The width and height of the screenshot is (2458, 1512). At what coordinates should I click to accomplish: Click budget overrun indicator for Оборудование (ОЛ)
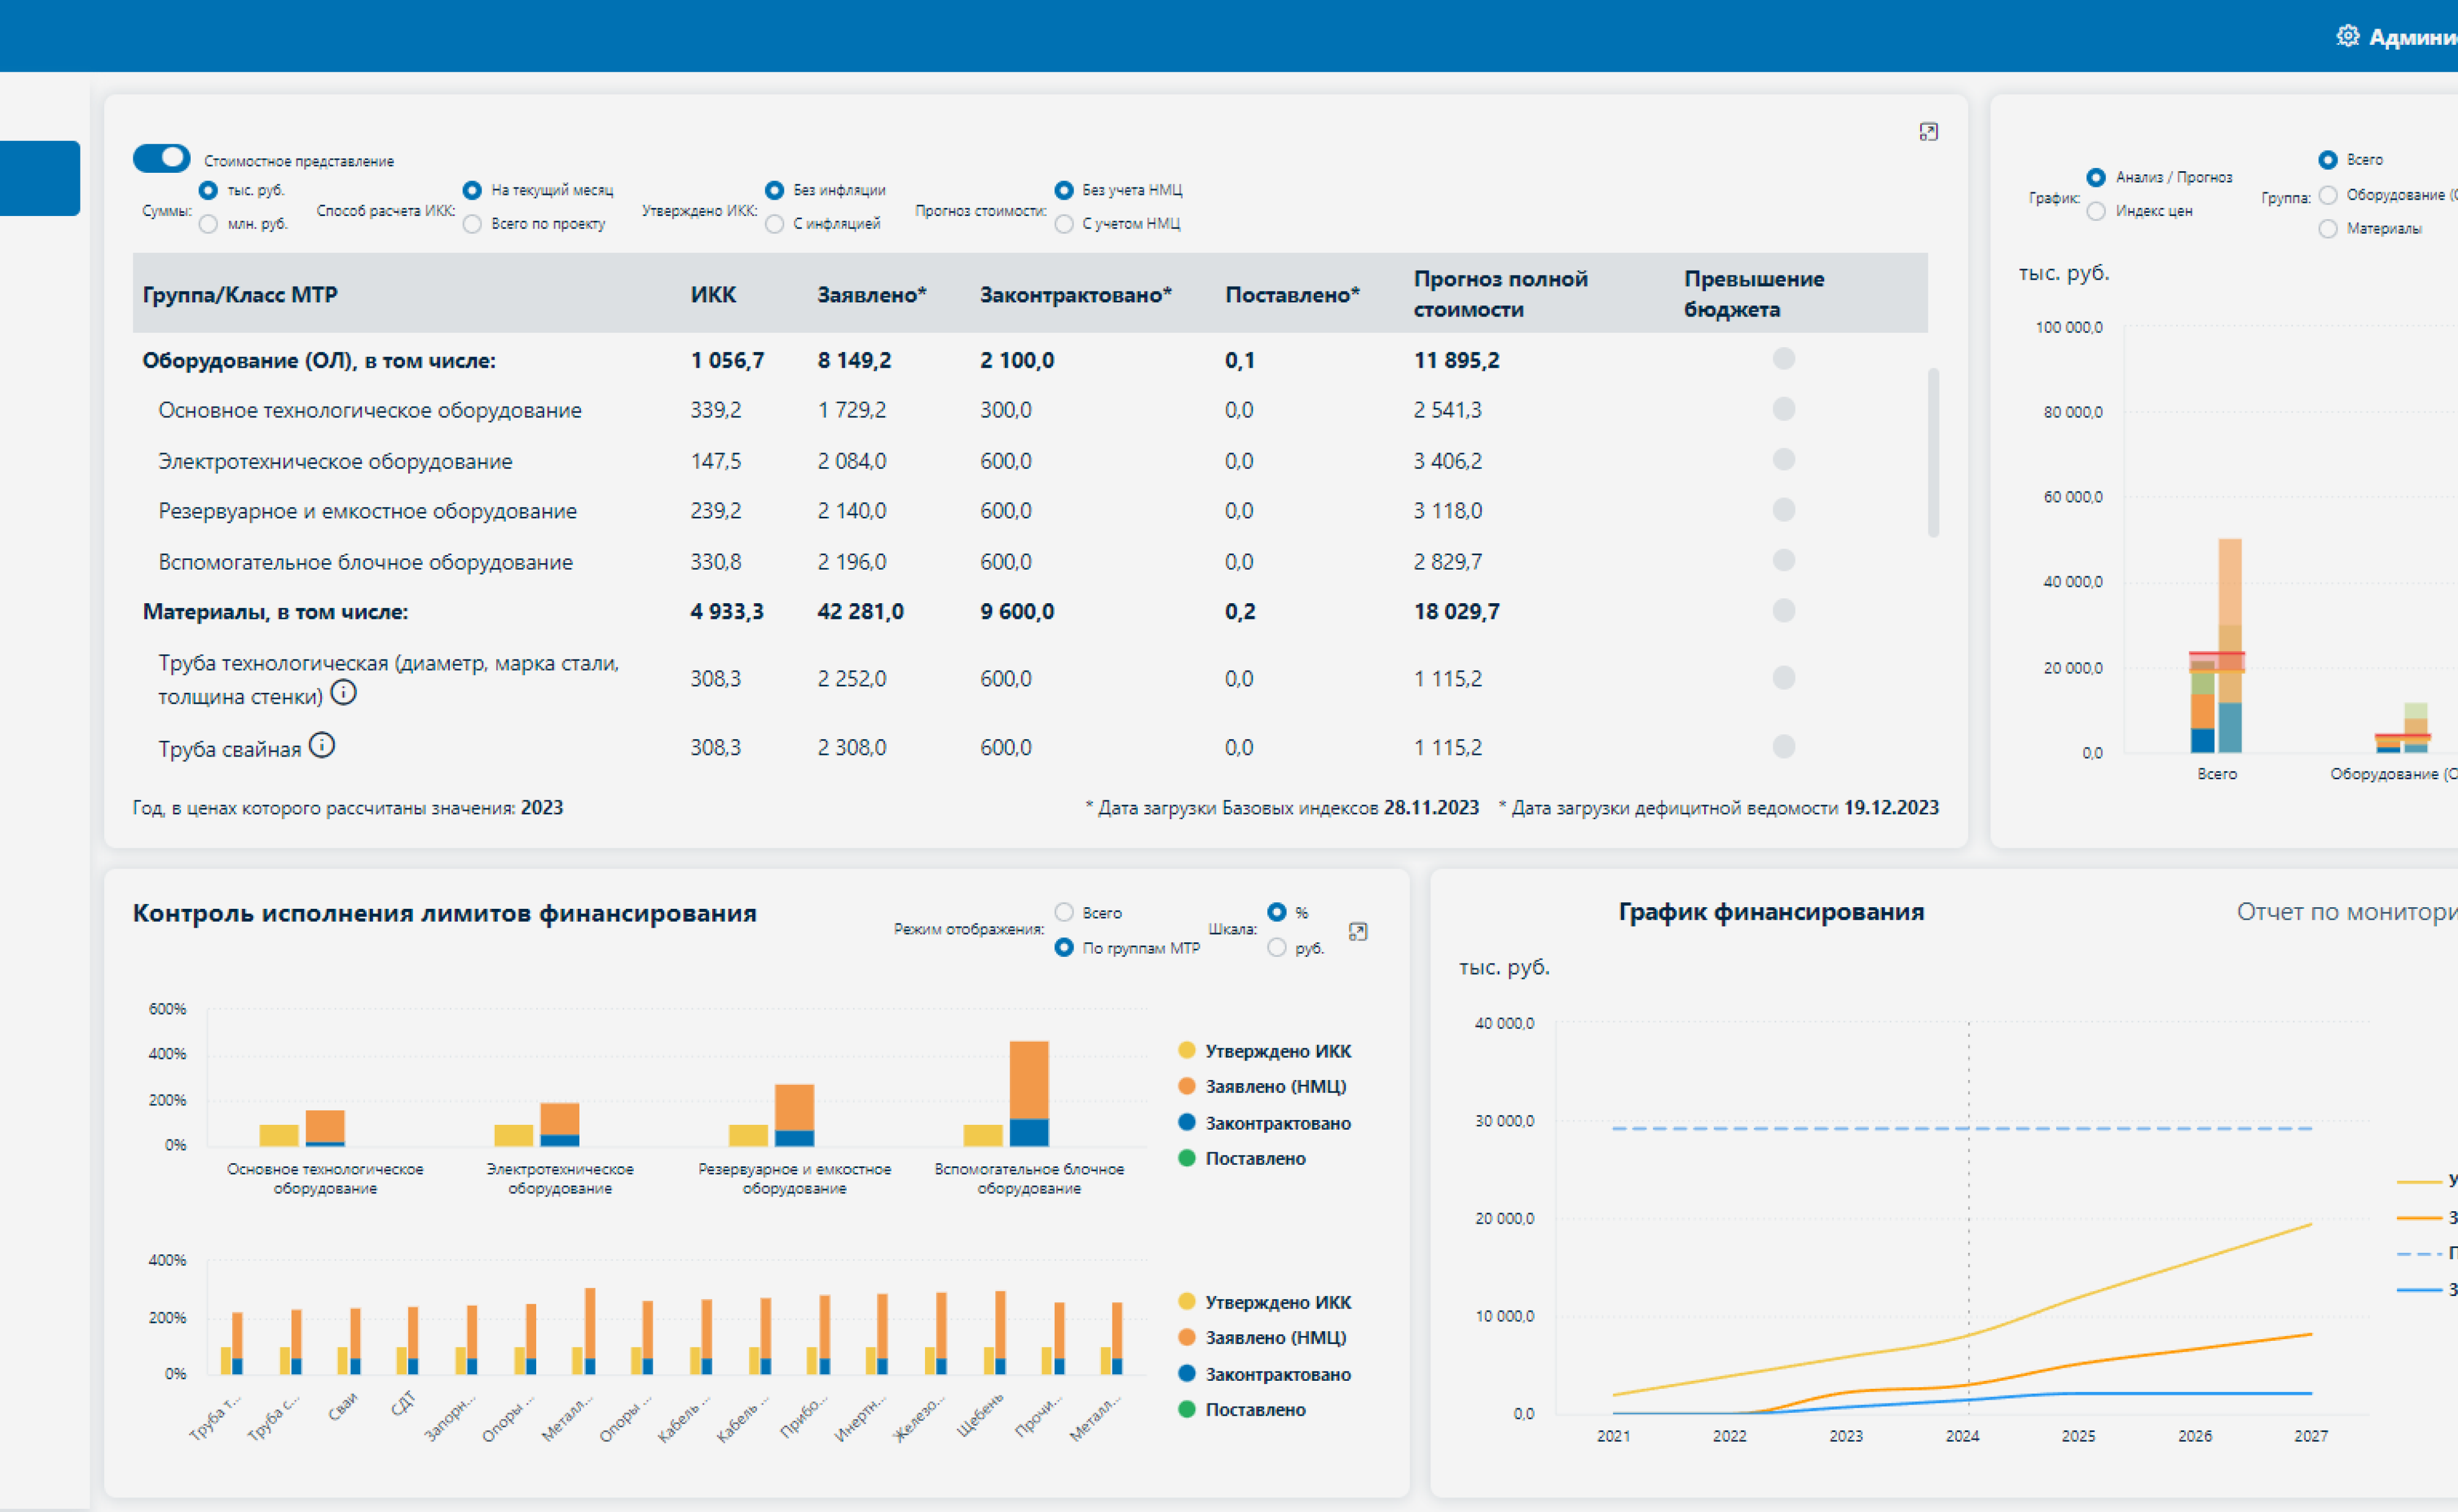coord(1783,358)
